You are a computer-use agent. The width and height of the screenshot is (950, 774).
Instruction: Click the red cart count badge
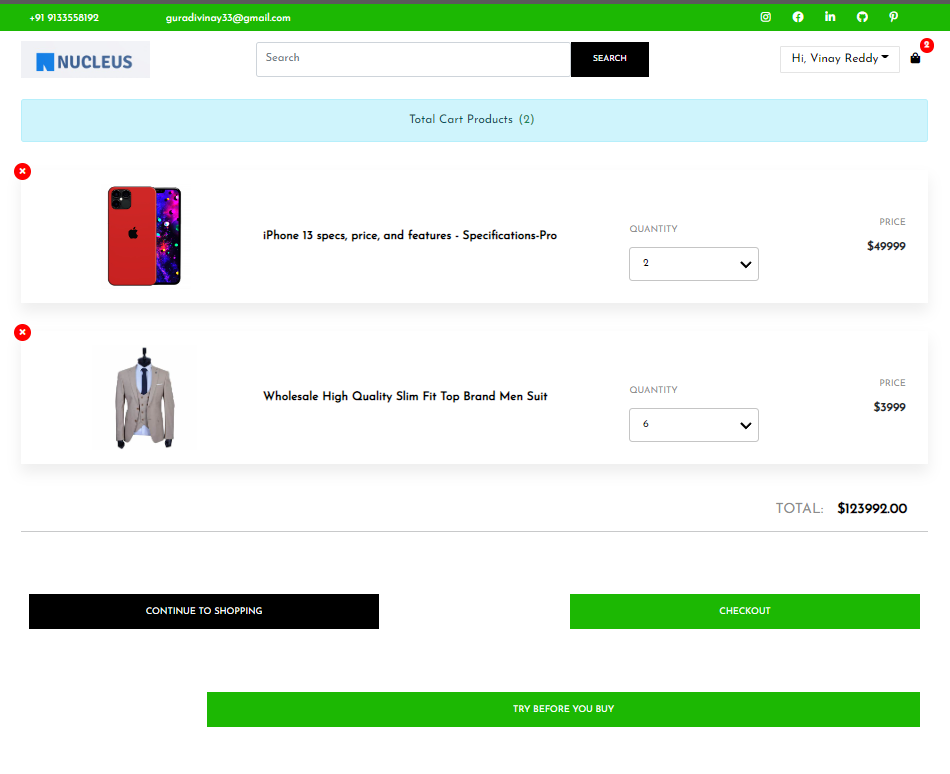click(926, 45)
